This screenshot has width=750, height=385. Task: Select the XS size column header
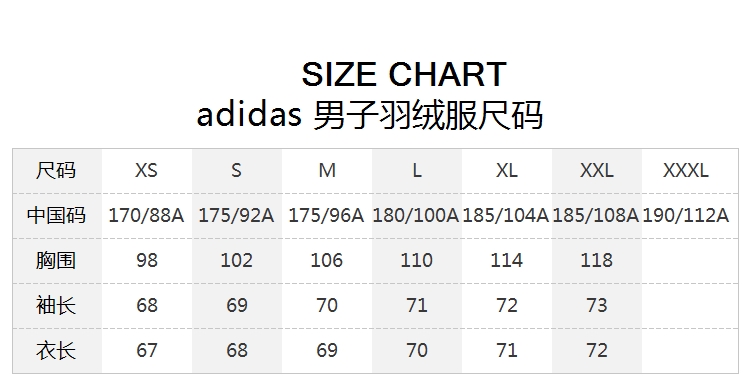[x=146, y=170]
